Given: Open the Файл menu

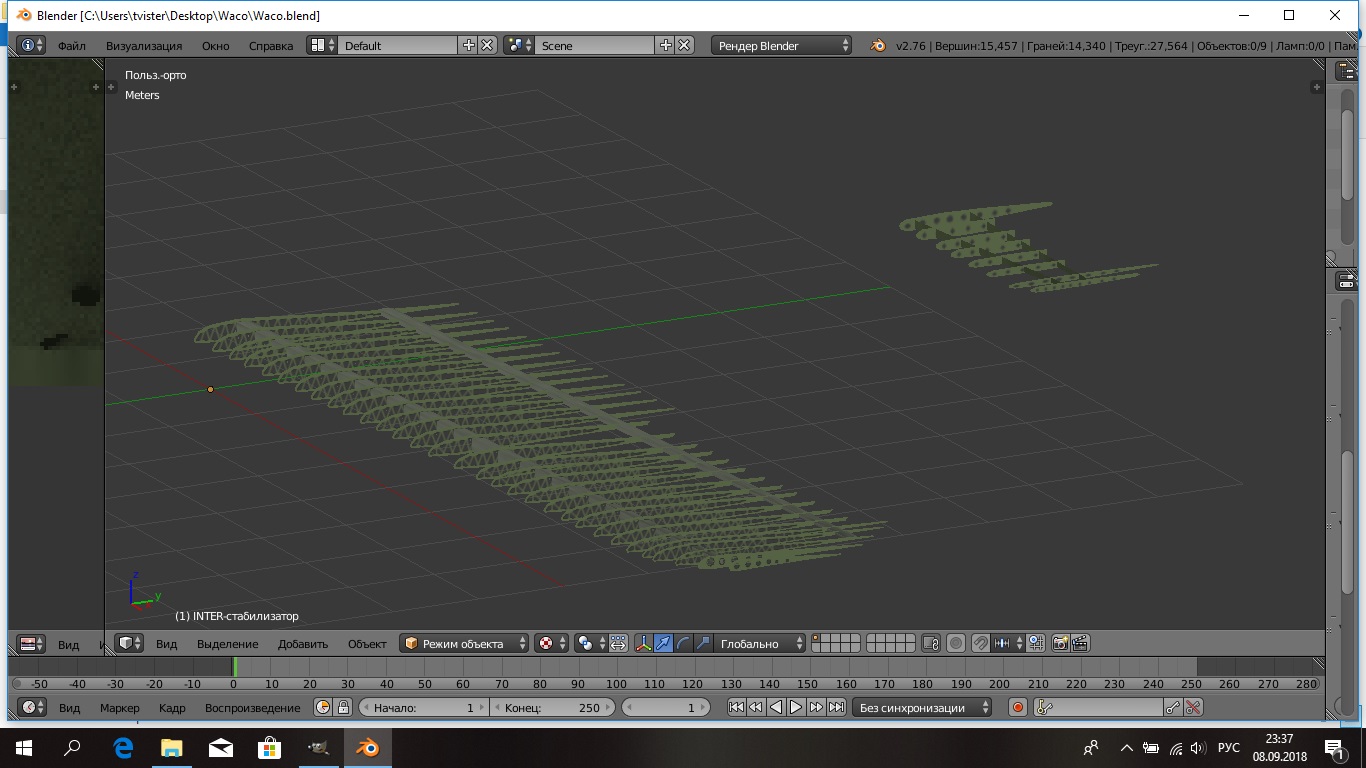Looking at the screenshot, I should click(x=71, y=46).
